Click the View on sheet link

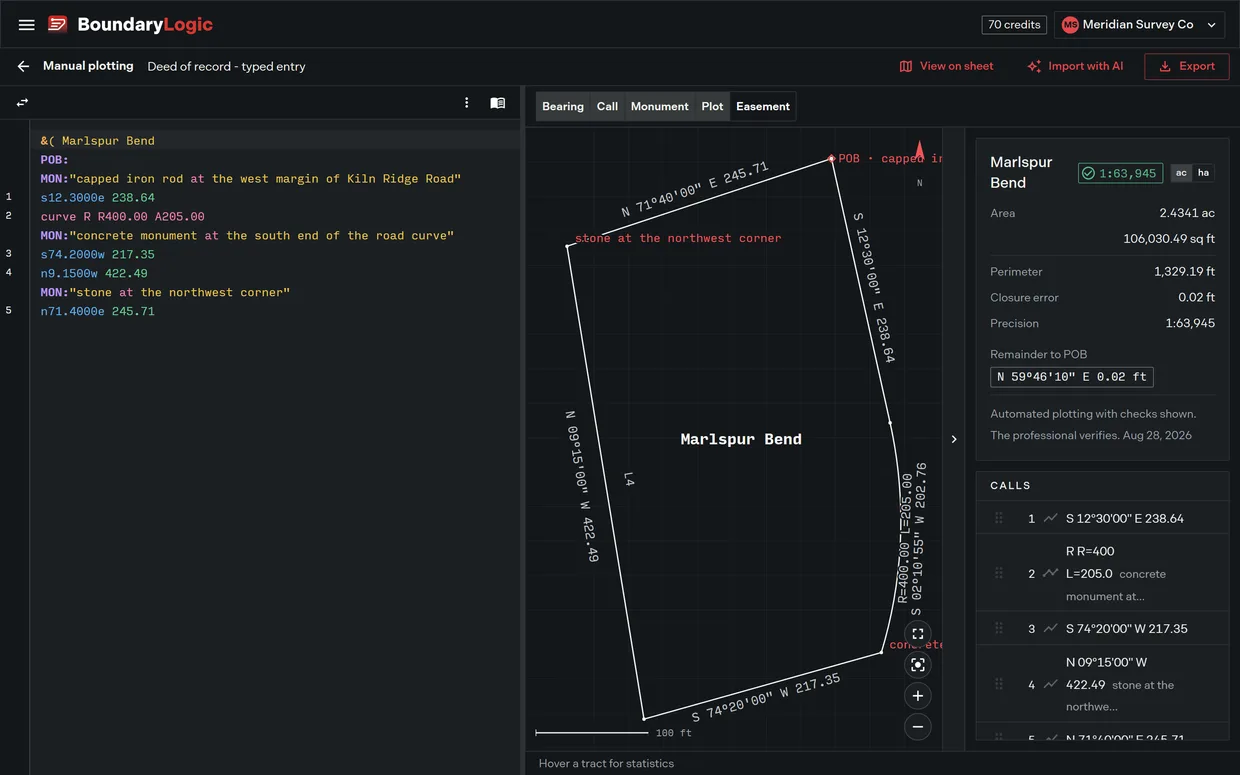946,66
